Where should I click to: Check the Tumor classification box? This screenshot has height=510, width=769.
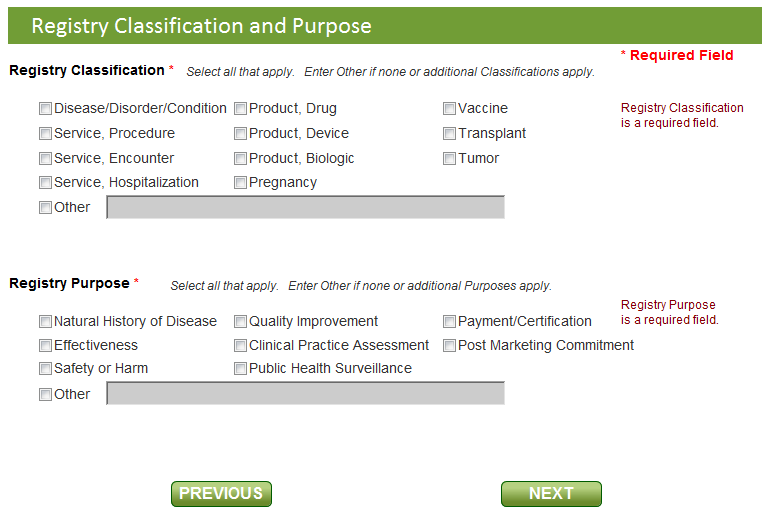click(x=449, y=159)
